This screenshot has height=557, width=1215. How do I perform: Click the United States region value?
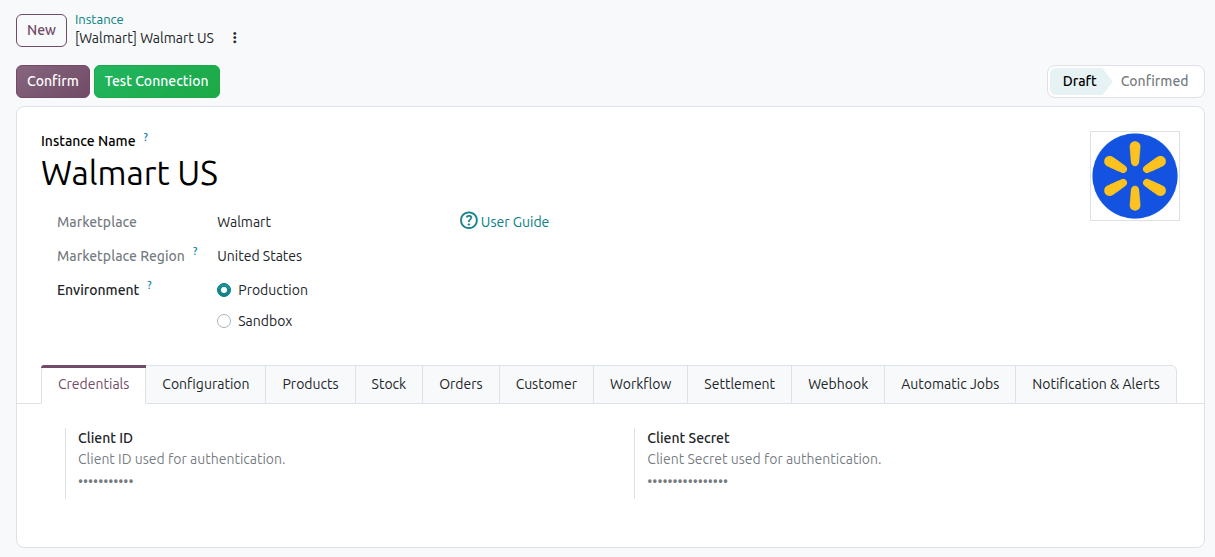(x=260, y=256)
